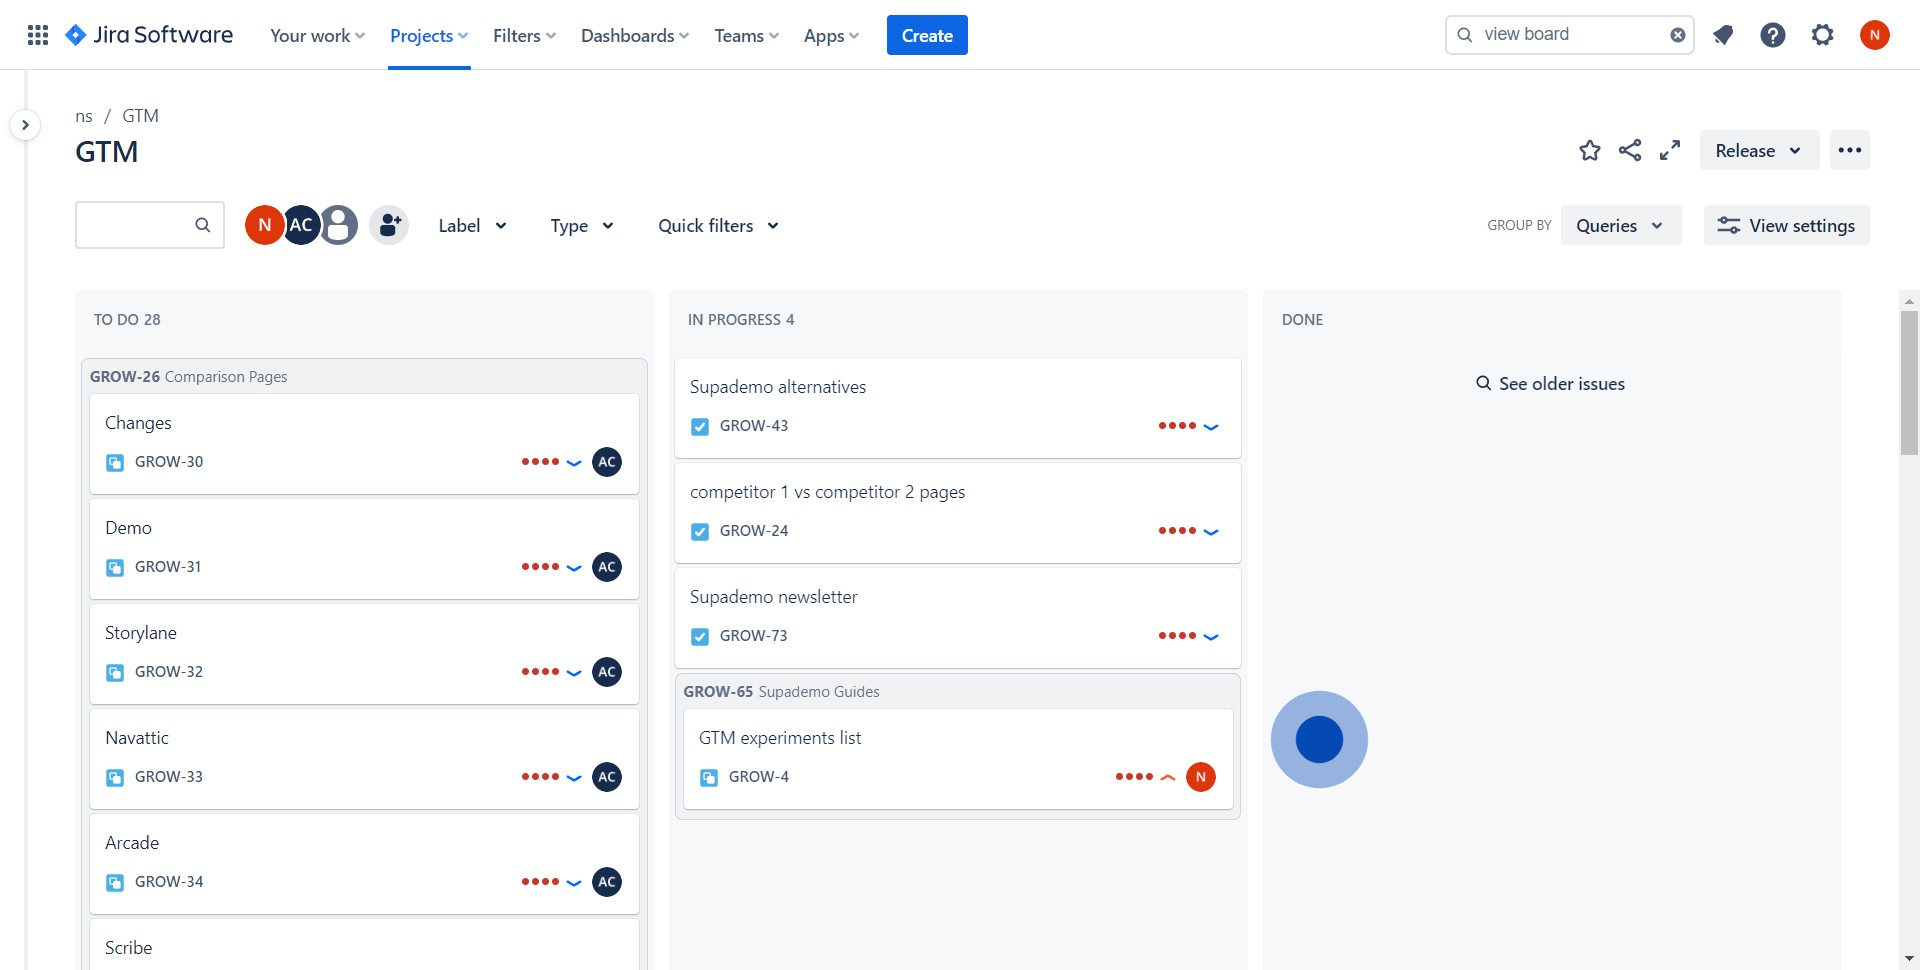This screenshot has width=1920, height=970.
Task: Click See older issues link
Action: pos(1550,384)
